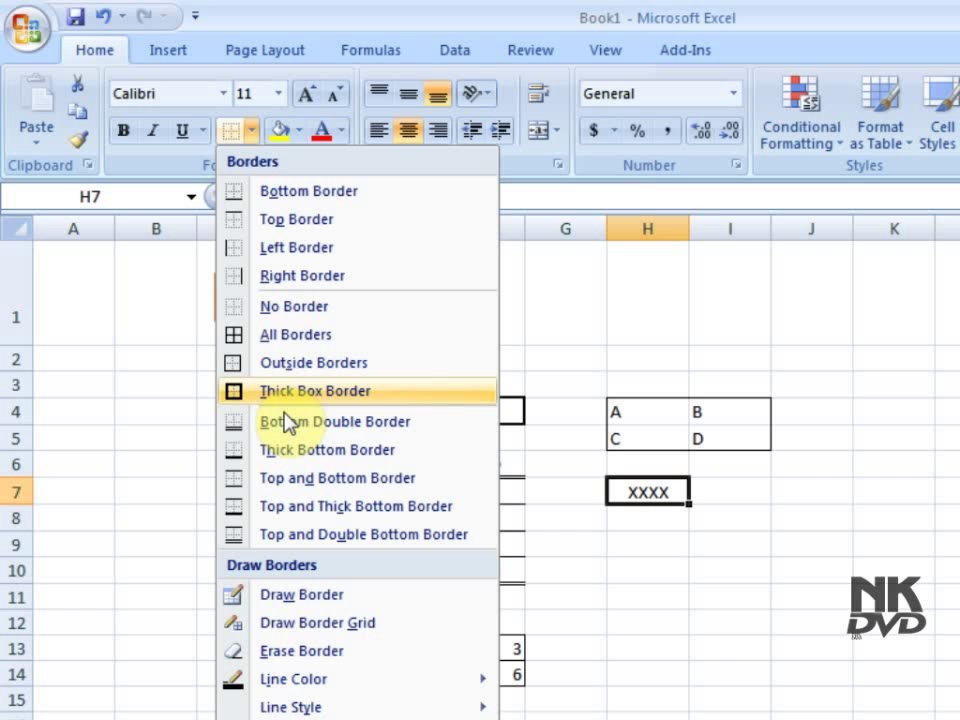
Task: Toggle Italic formatting
Action: click(x=153, y=130)
